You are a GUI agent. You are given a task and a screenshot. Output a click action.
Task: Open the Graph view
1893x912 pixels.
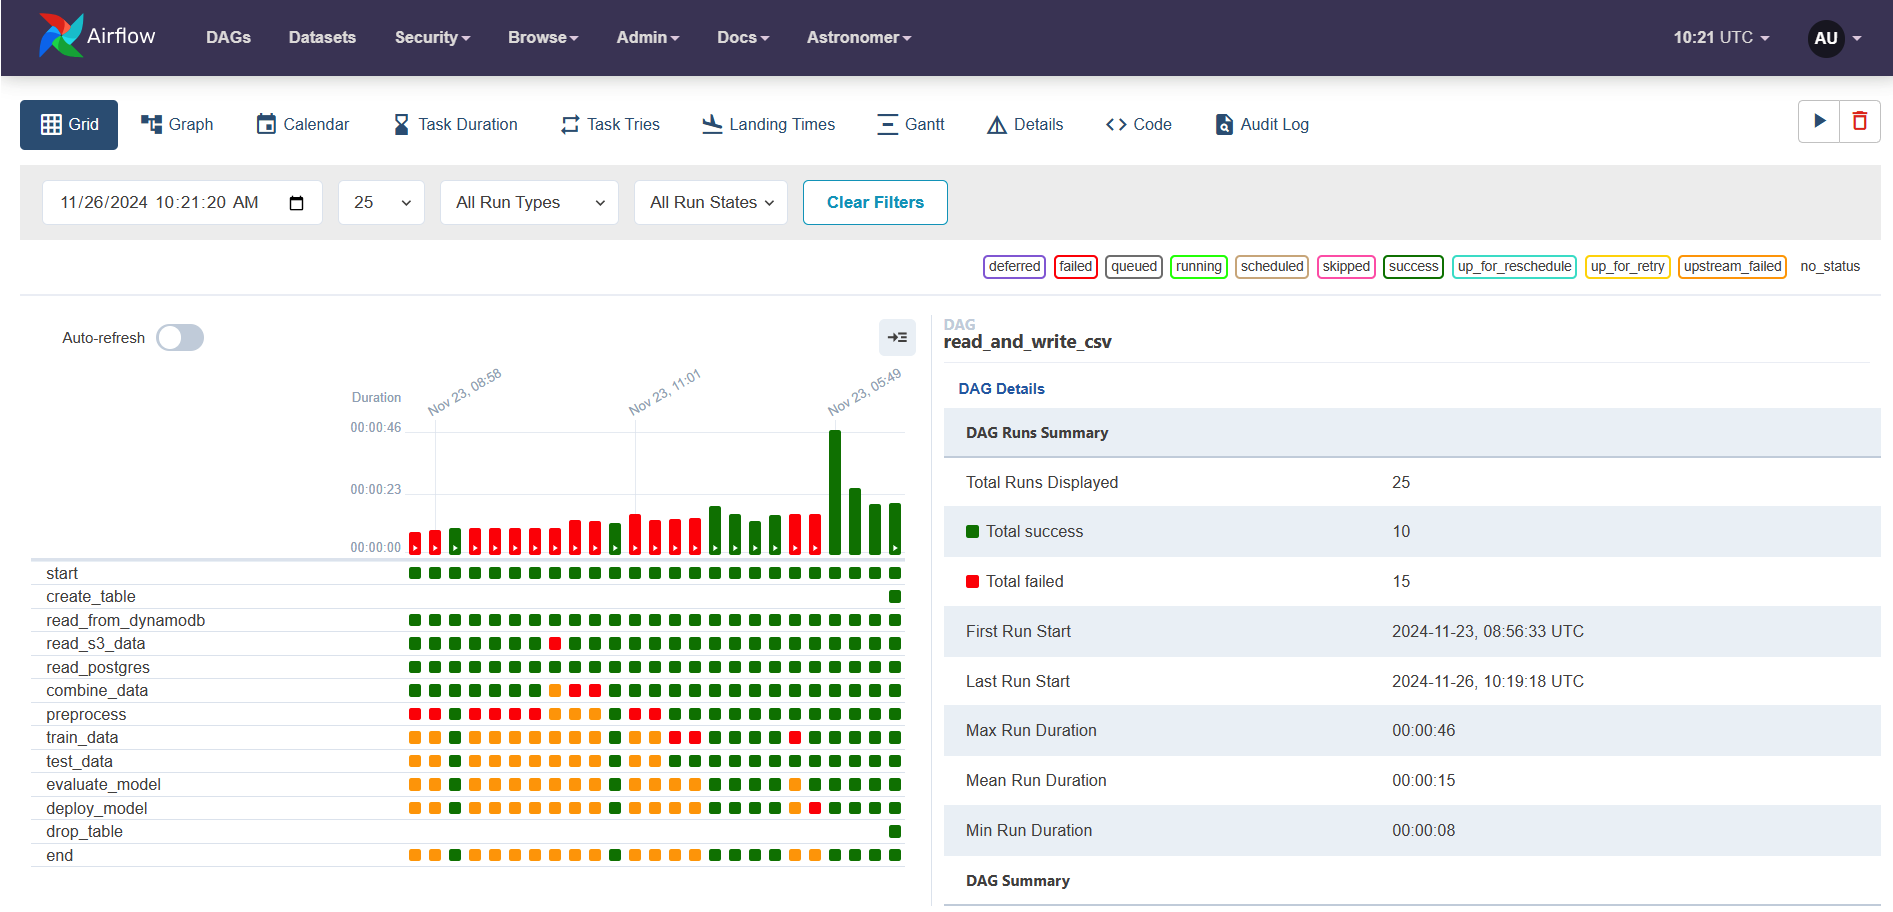coord(177,125)
